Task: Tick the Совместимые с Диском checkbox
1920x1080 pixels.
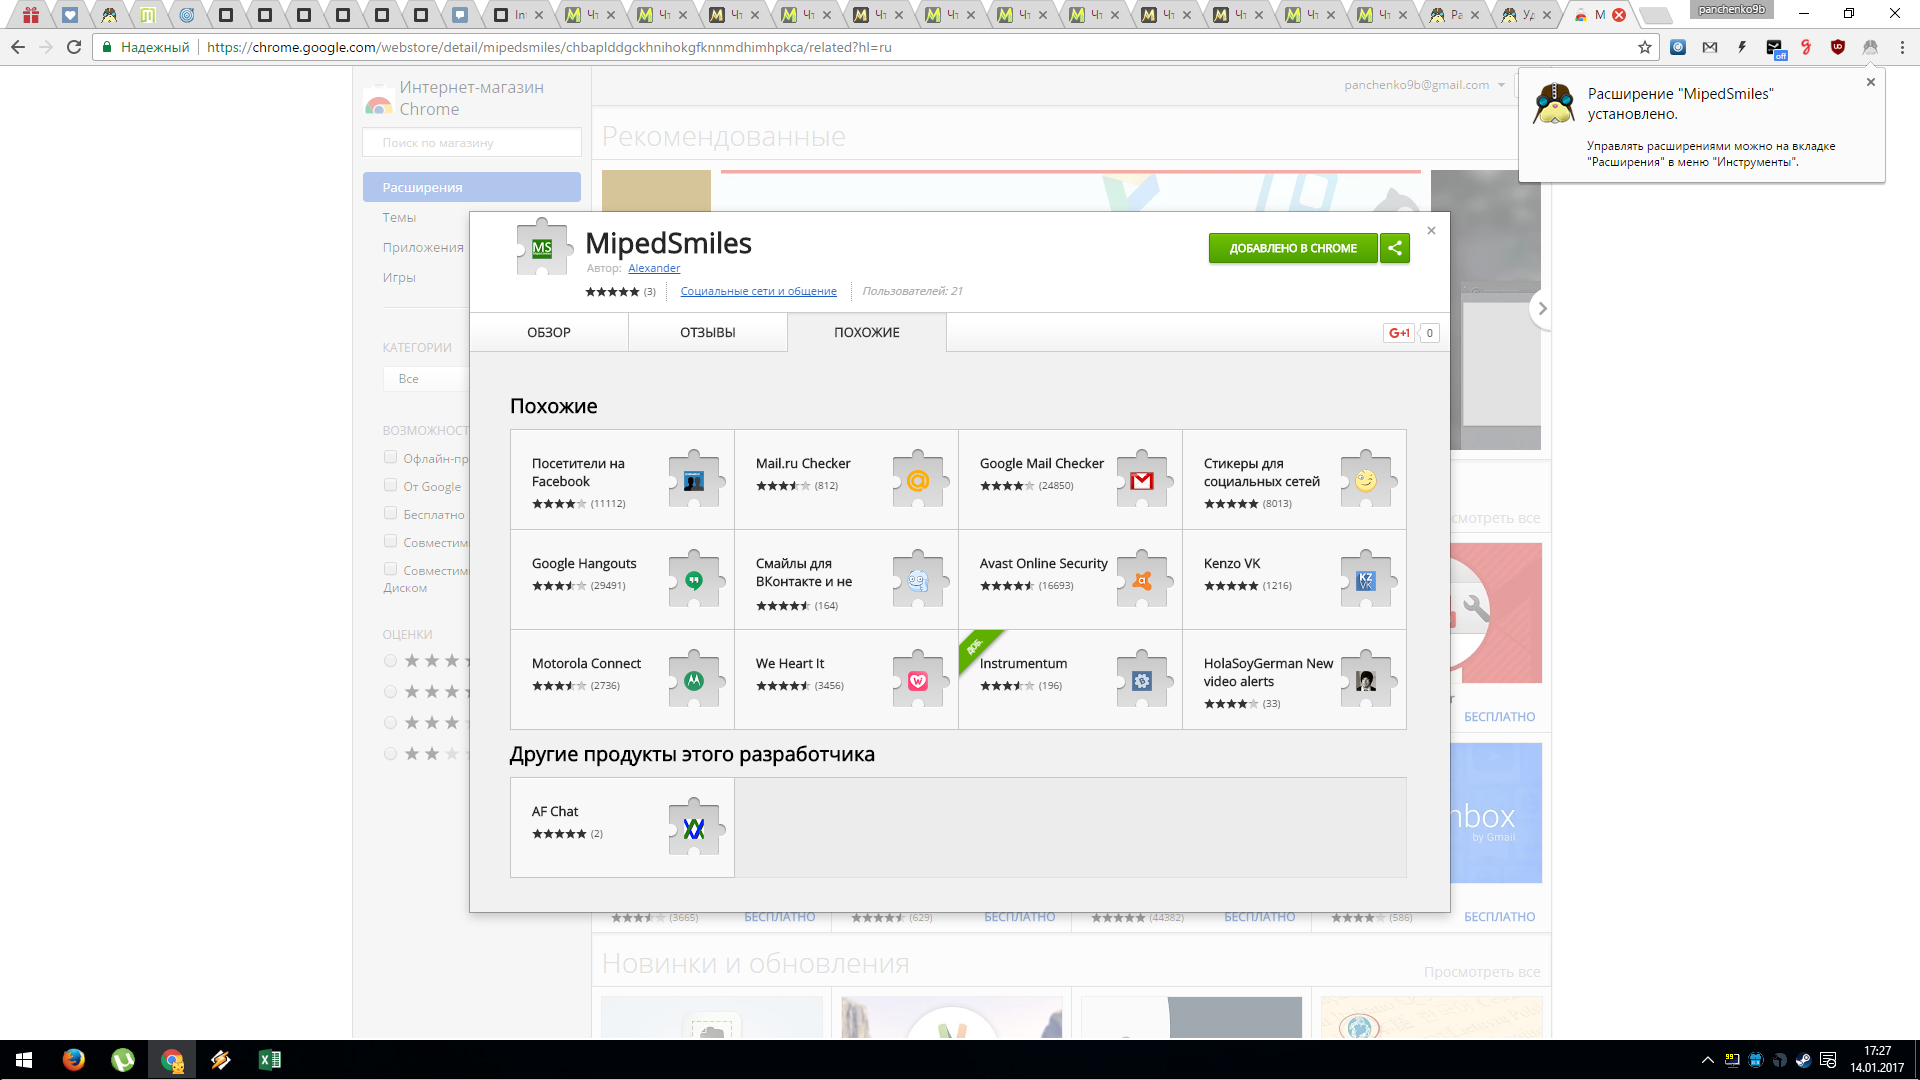Action: click(x=391, y=570)
